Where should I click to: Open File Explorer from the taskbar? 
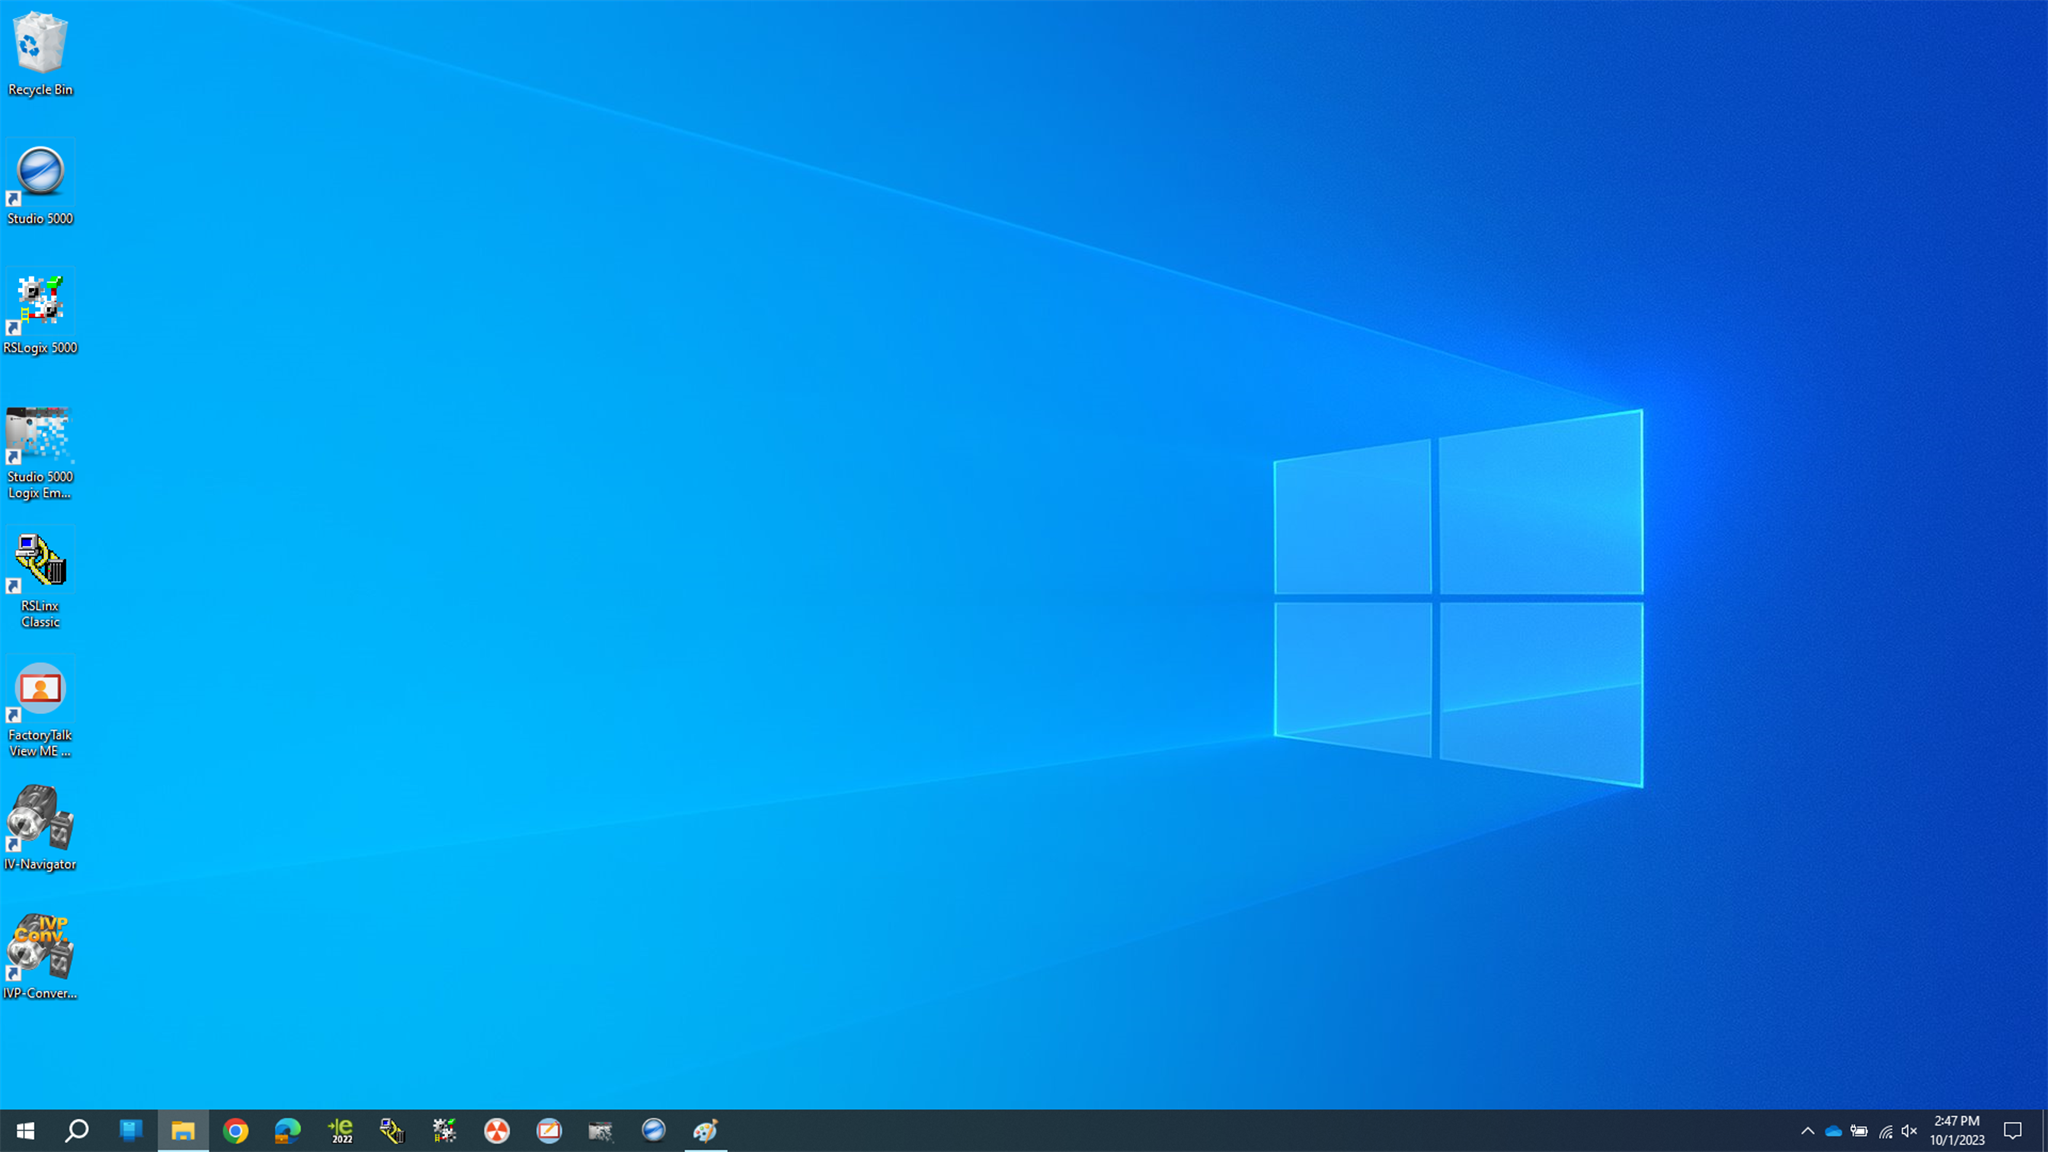(183, 1131)
